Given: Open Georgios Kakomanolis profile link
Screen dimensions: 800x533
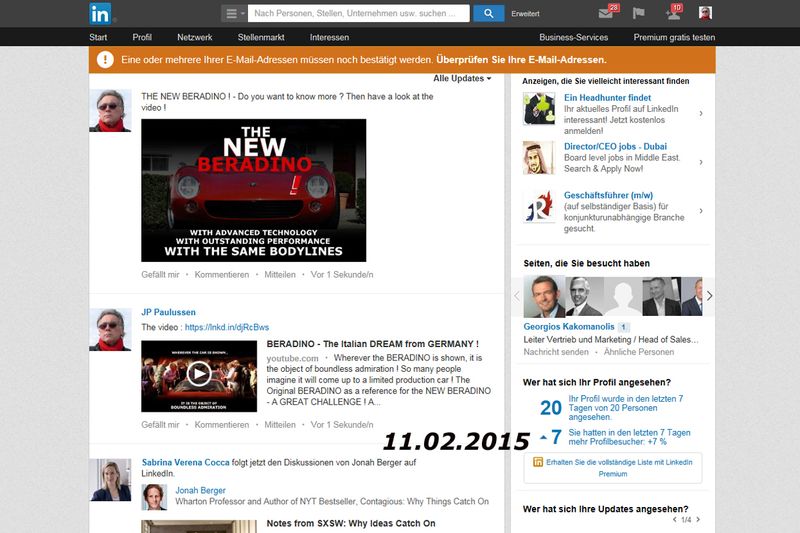Looking at the screenshot, I should tap(569, 326).
